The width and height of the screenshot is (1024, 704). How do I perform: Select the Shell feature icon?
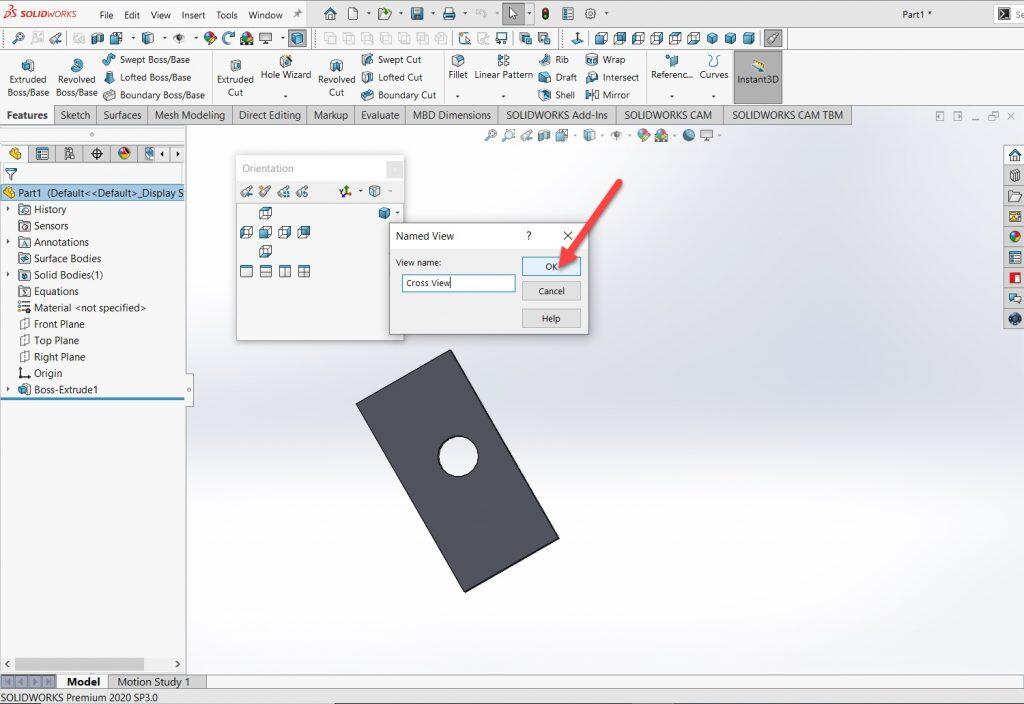pos(558,95)
